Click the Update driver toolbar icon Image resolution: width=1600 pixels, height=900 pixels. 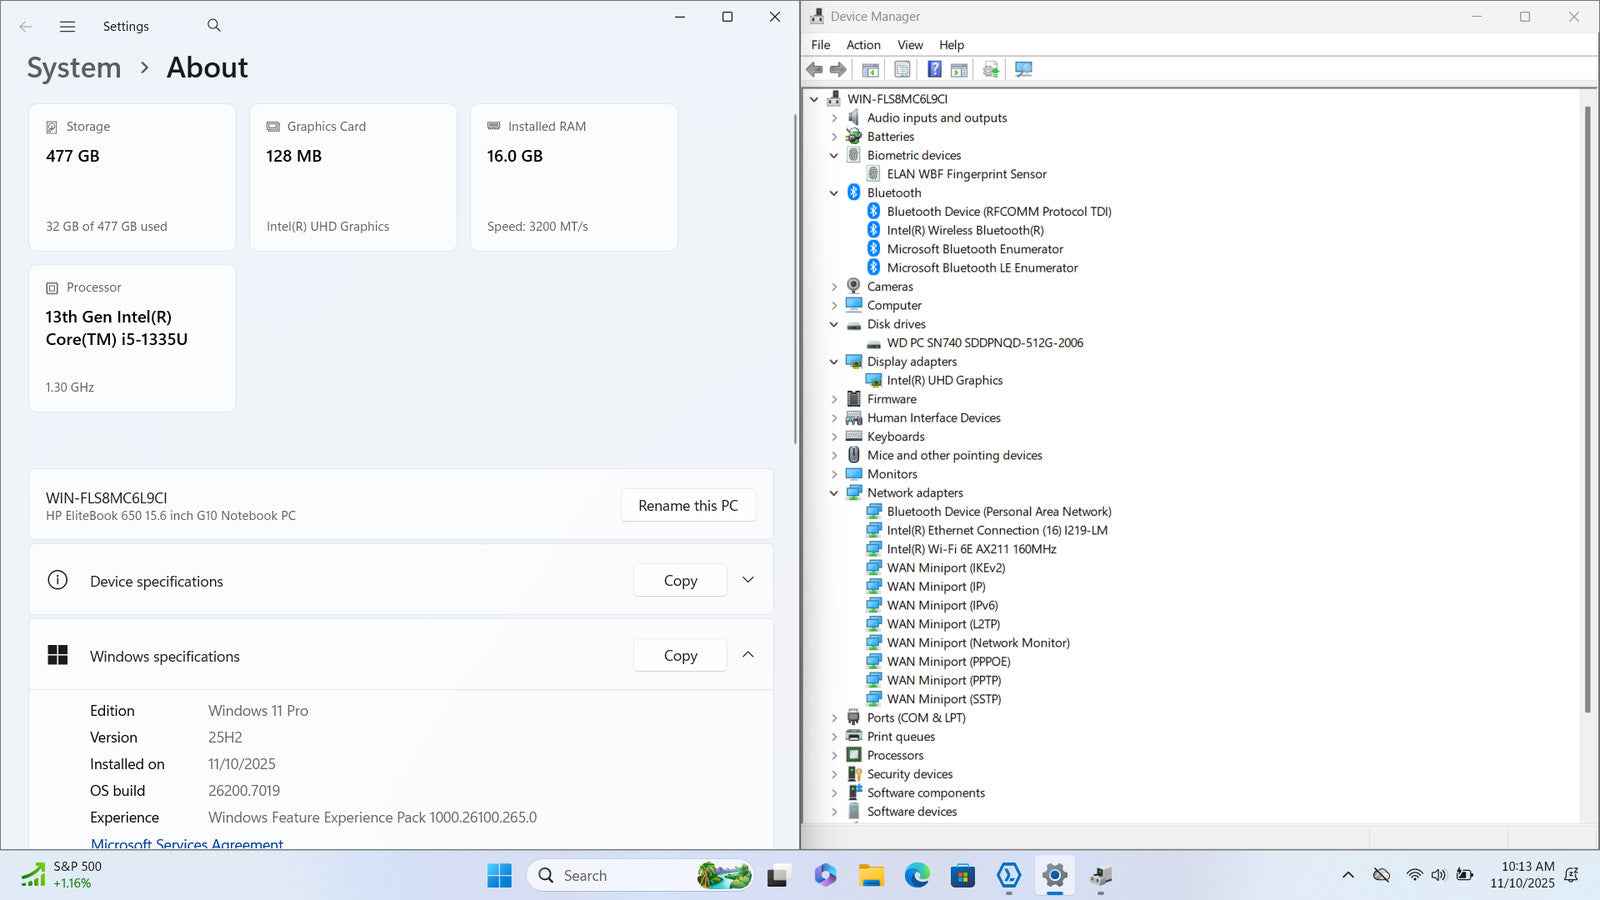tap(991, 70)
